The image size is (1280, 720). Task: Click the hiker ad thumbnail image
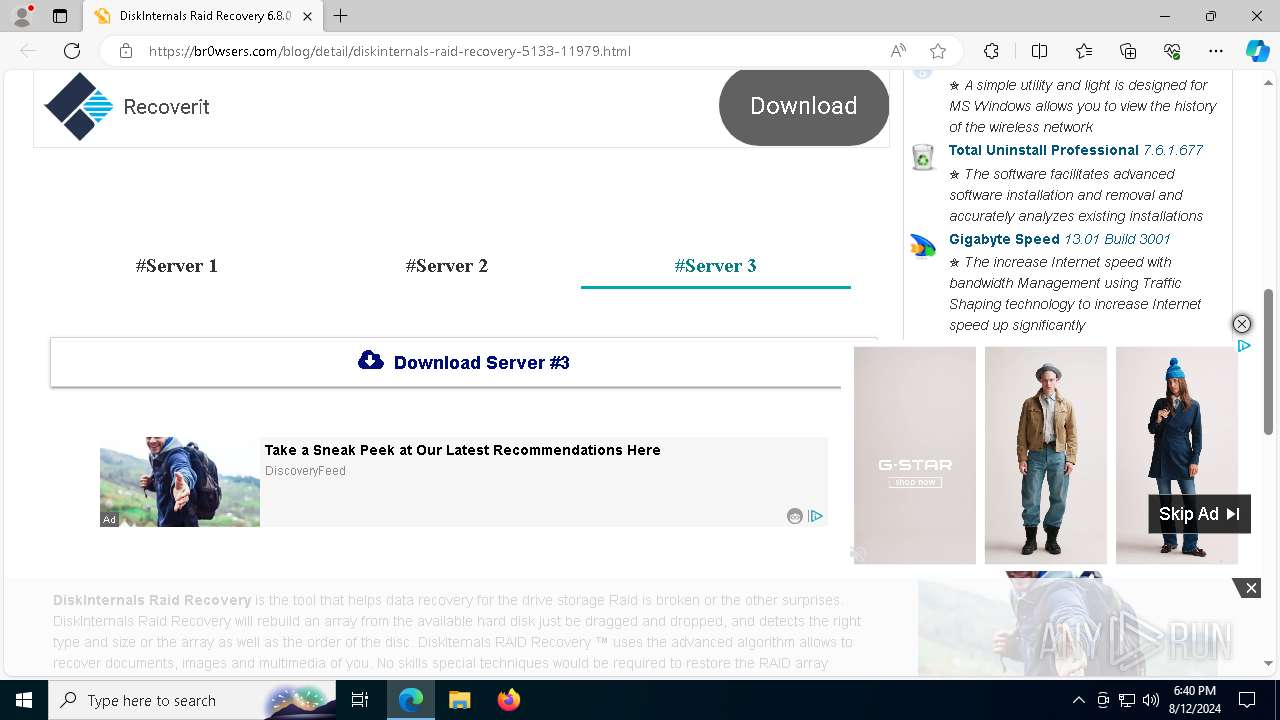[180, 482]
